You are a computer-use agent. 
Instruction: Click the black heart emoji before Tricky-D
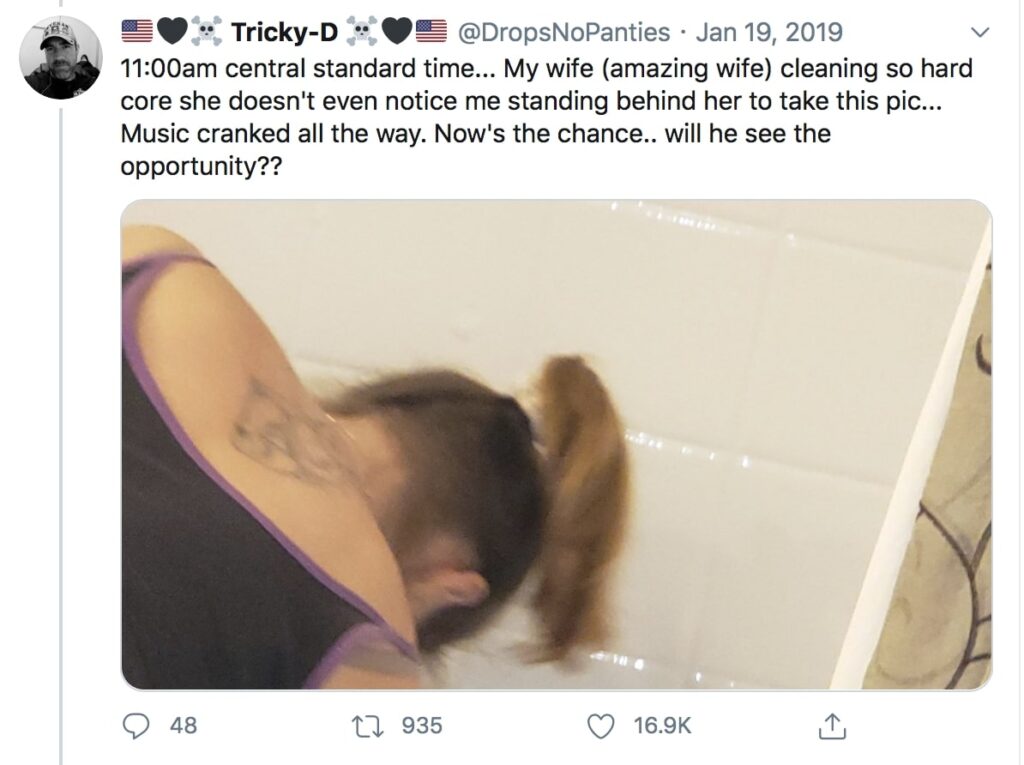coord(172,32)
